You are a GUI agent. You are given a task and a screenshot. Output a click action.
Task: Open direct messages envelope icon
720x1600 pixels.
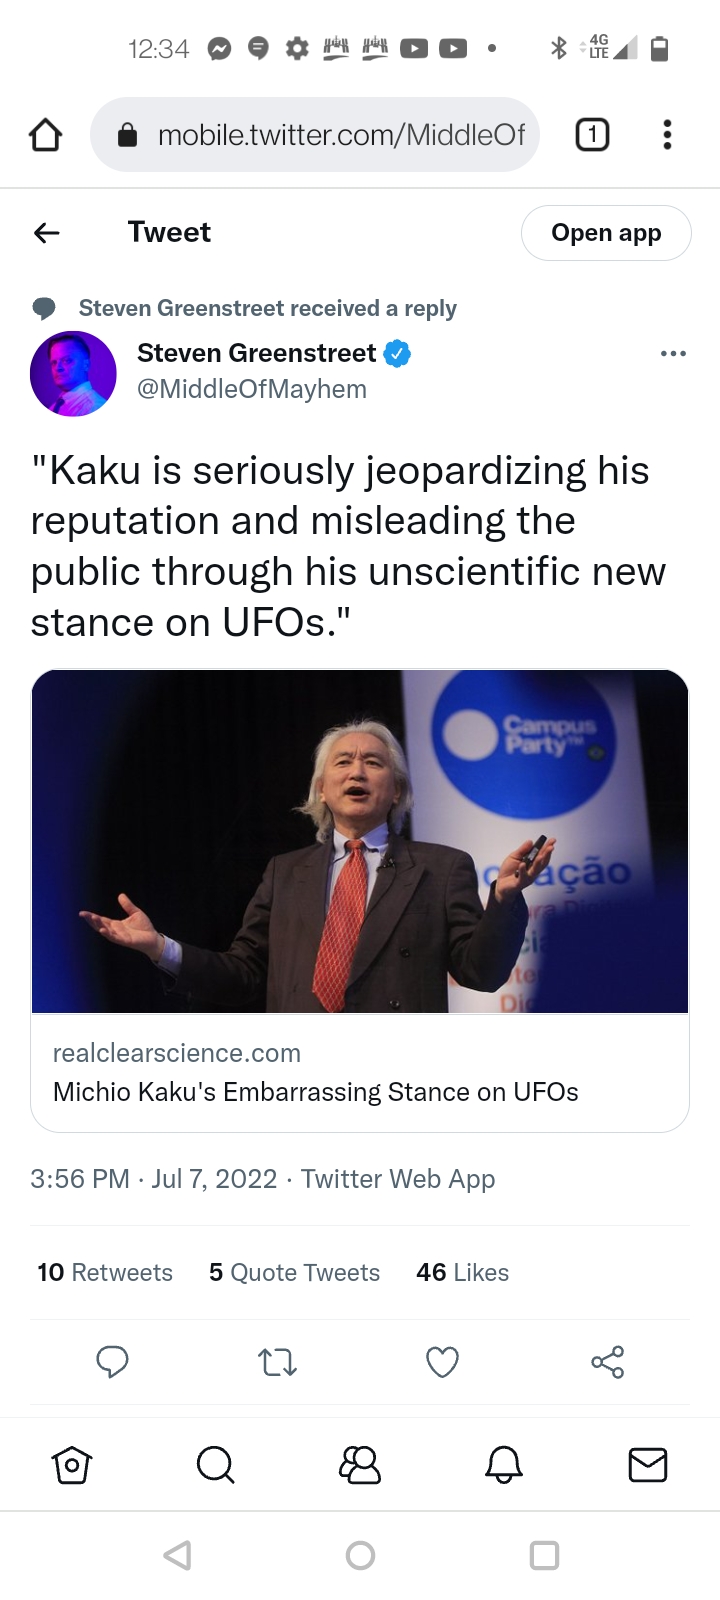coord(648,1465)
